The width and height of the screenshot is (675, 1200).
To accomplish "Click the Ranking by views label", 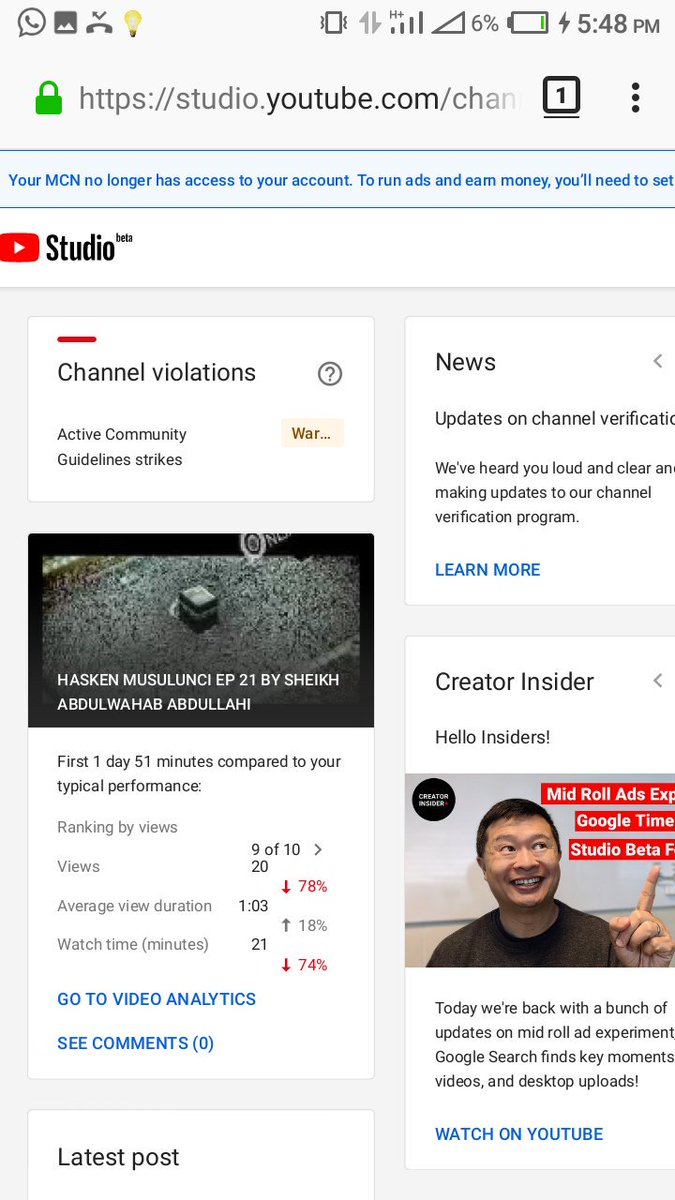I will (x=117, y=827).
